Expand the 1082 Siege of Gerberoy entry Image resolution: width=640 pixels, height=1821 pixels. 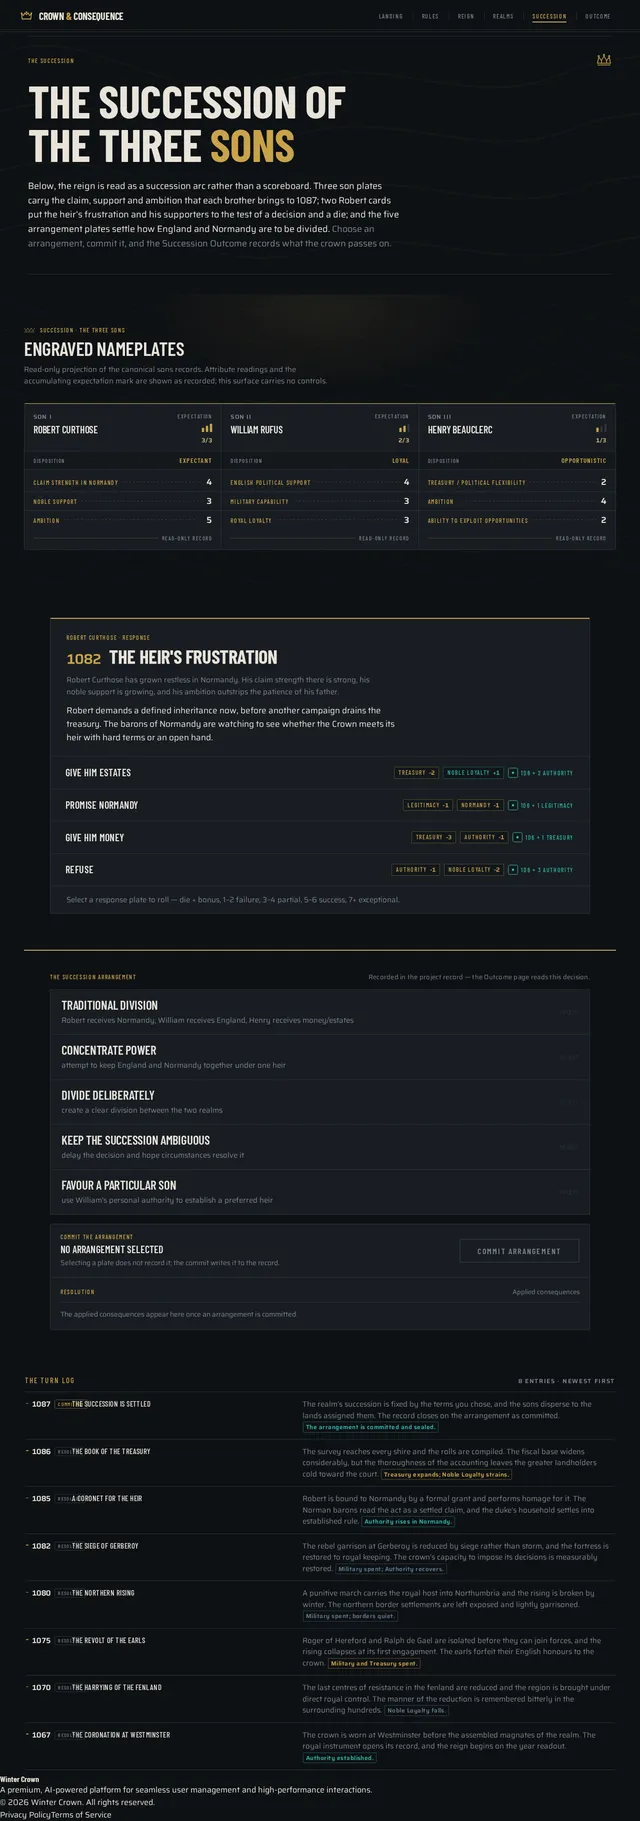coord(320,1557)
